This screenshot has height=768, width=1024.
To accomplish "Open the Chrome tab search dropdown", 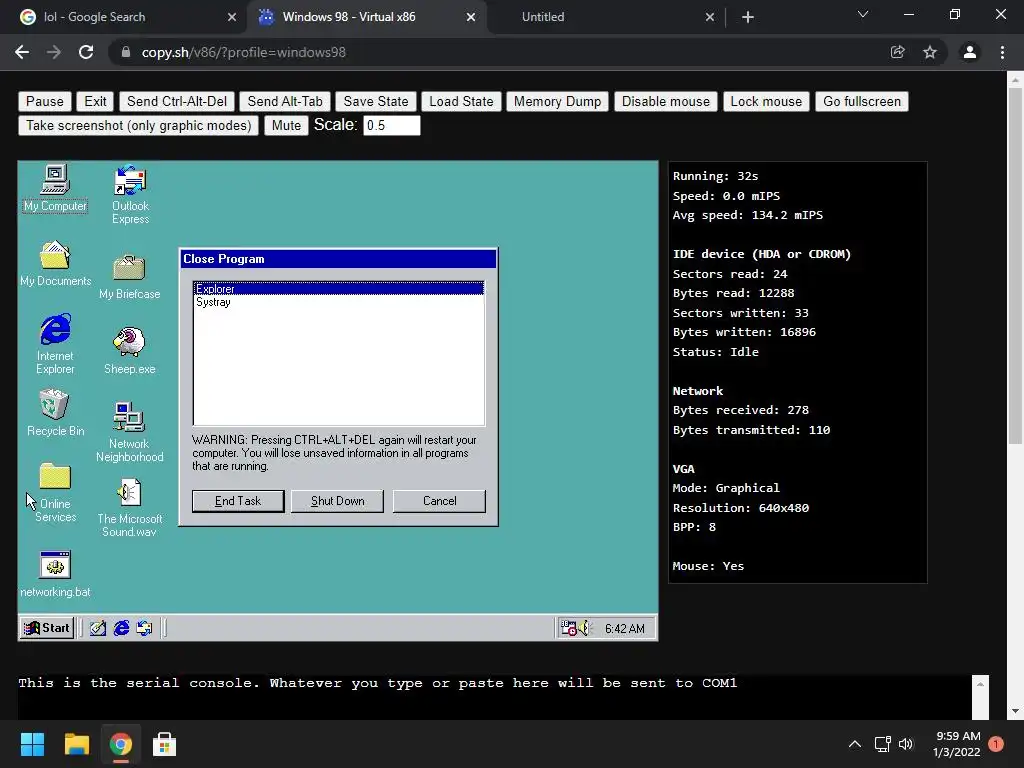I will tap(863, 14).
